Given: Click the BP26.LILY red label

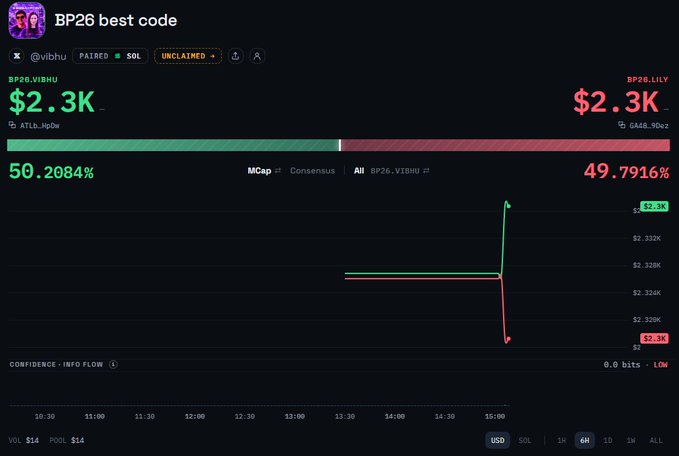Looking at the screenshot, I should [x=647, y=80].
